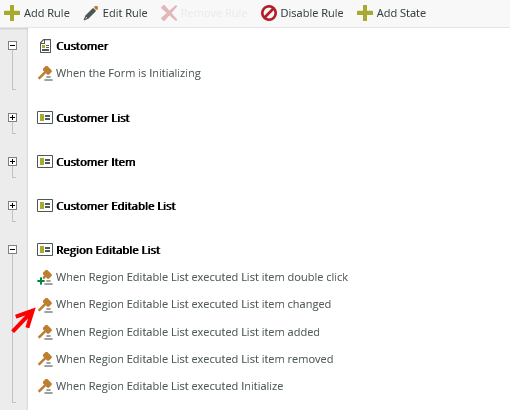Click the Customer form document icon

click(45, 46)
